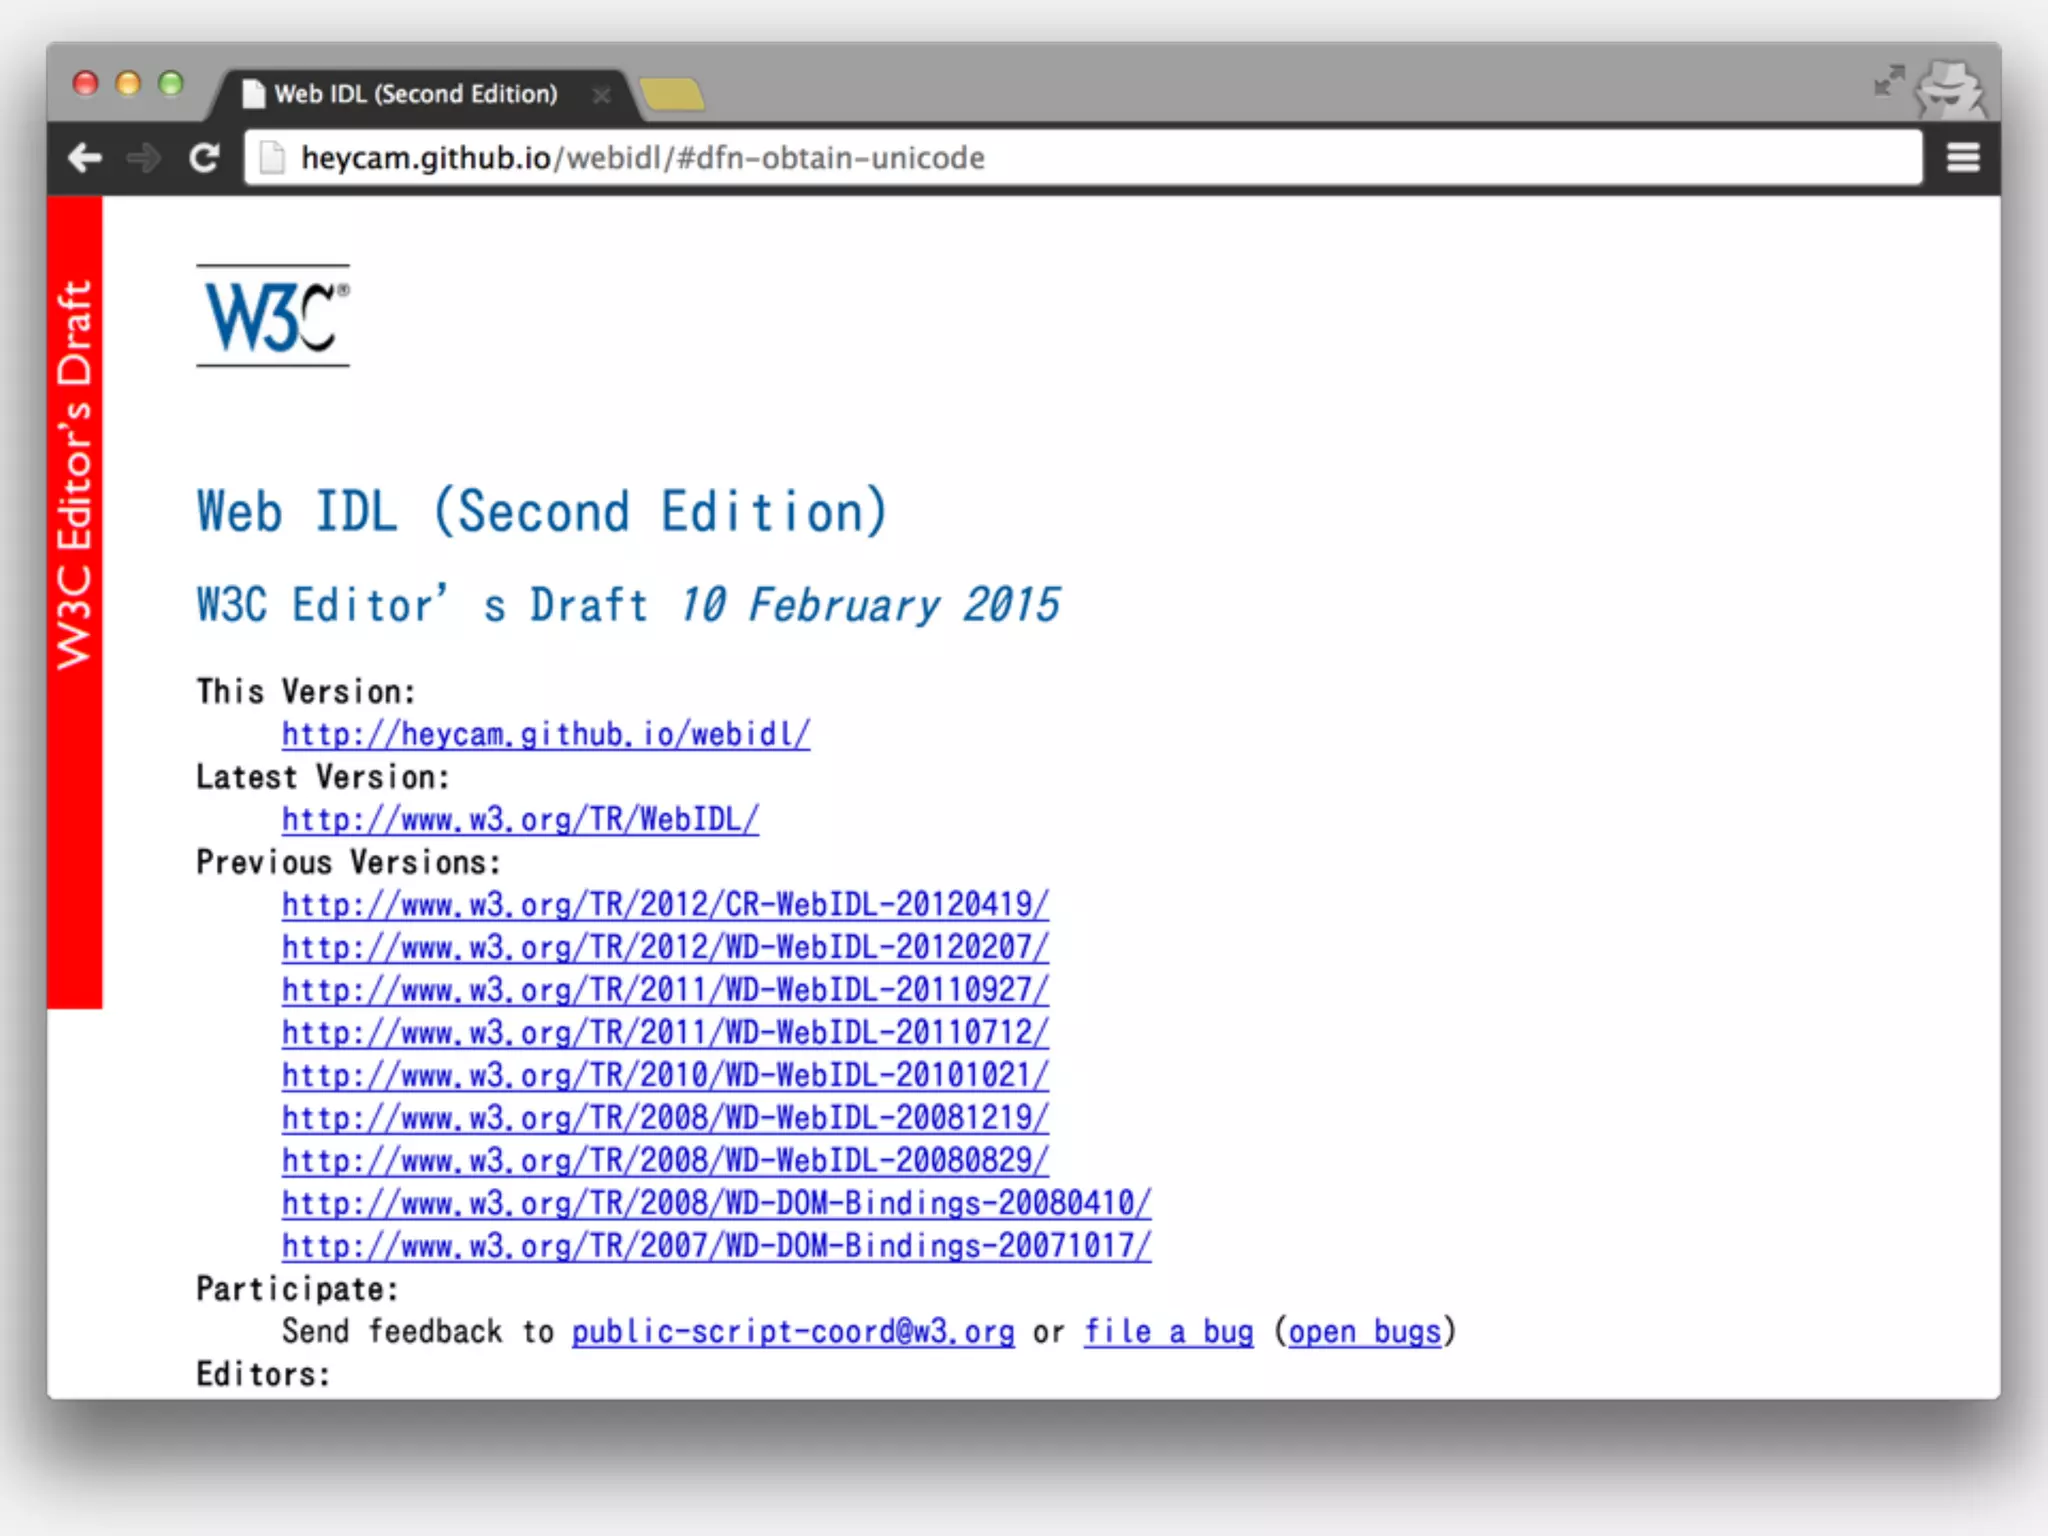This screenshot has height=1536, width=2048.
Task: Click the public-script-coord@w3.org email link
Action: (x=792, y=1332)
